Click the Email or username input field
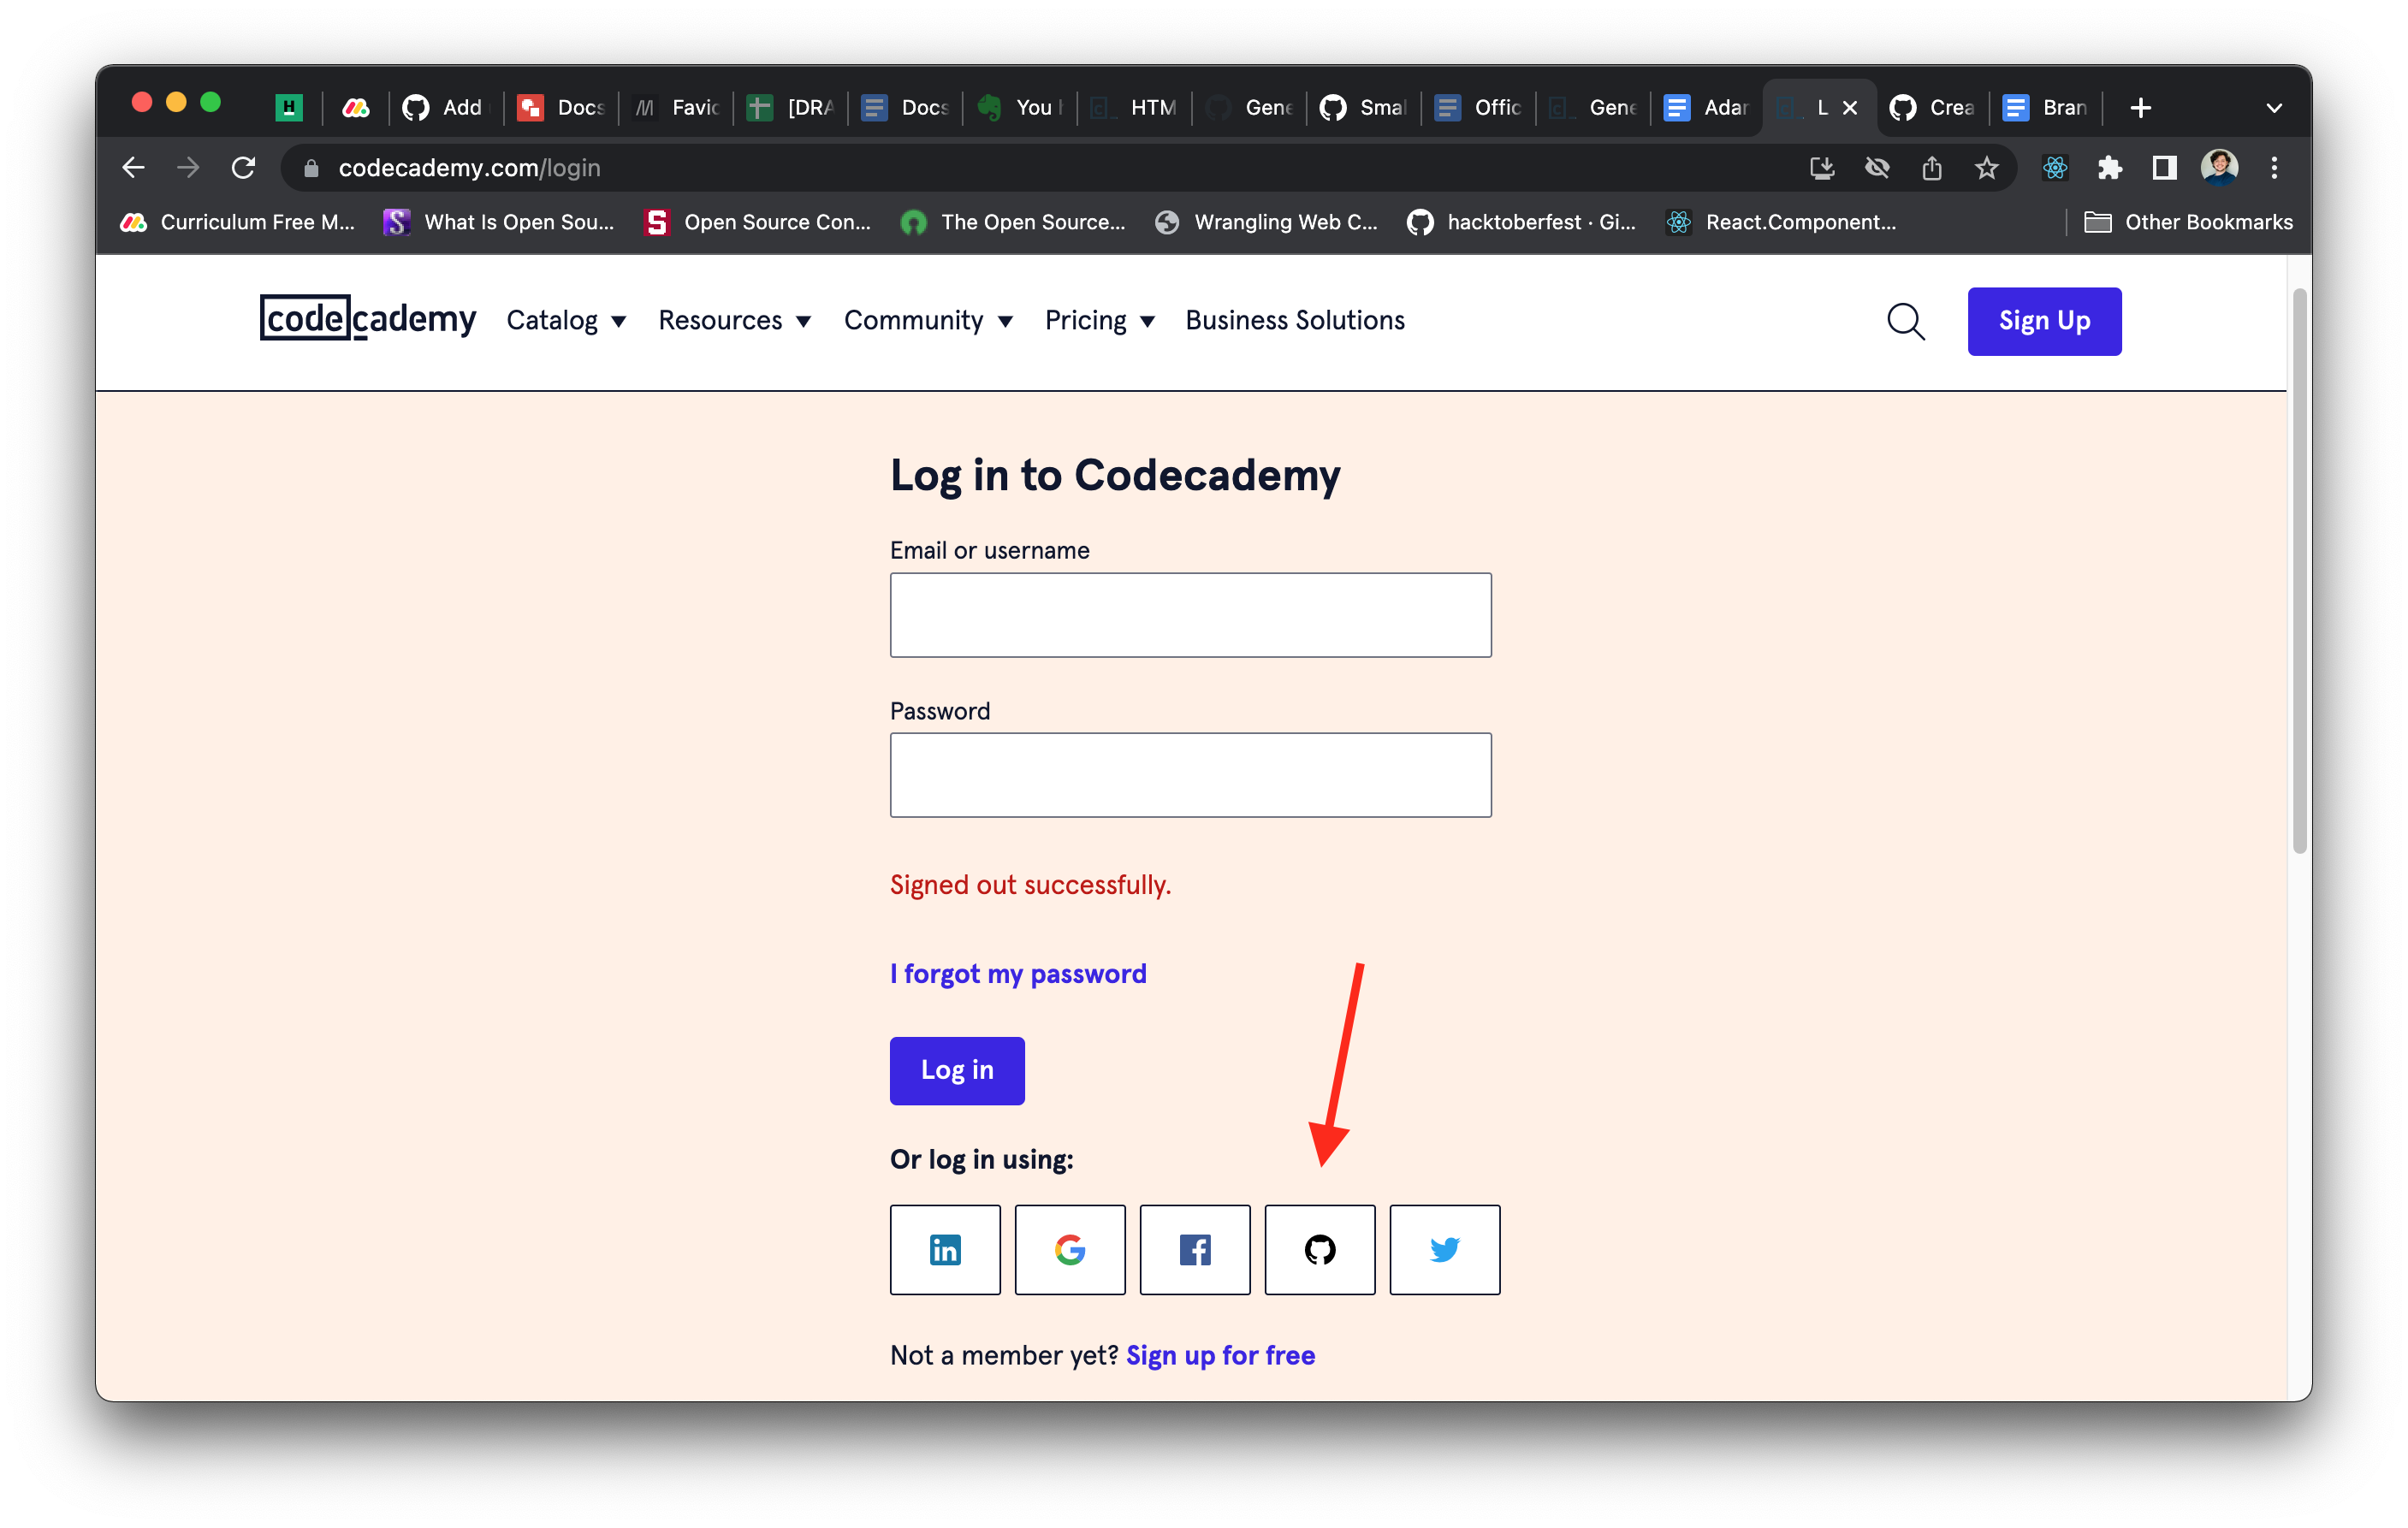The image size is (2408, 1528). (x=1190, y=614)
